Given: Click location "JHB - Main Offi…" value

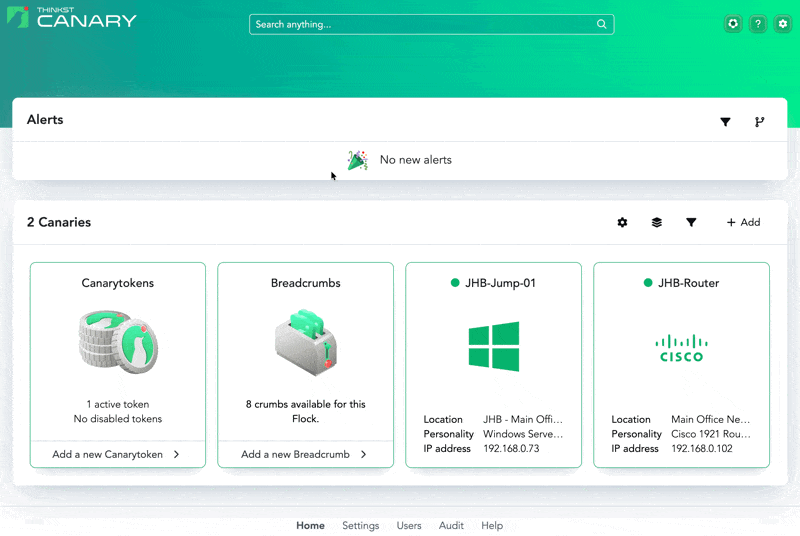Looking at the screenshot, I should coord(523,419).
